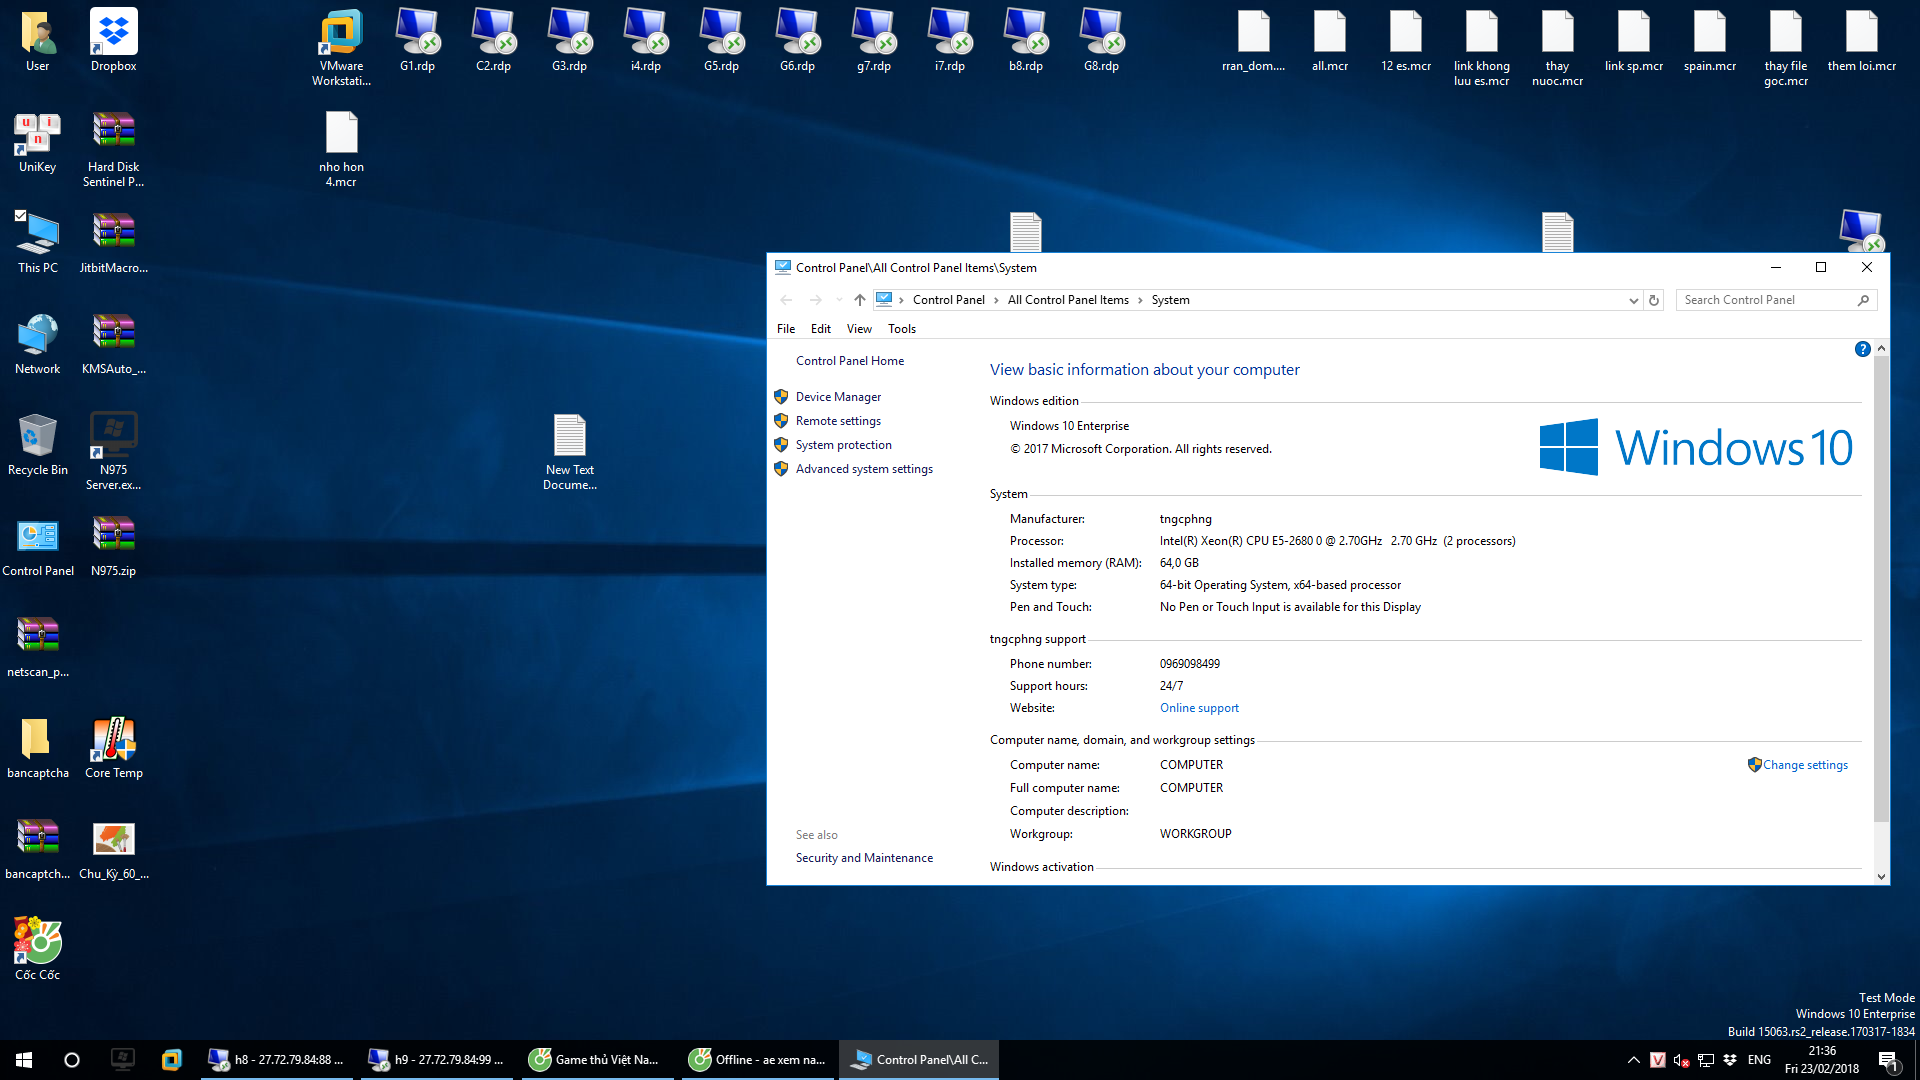Select the spain.mcr desktop file
The image size is (1920, 1080).
(1709, 40)
